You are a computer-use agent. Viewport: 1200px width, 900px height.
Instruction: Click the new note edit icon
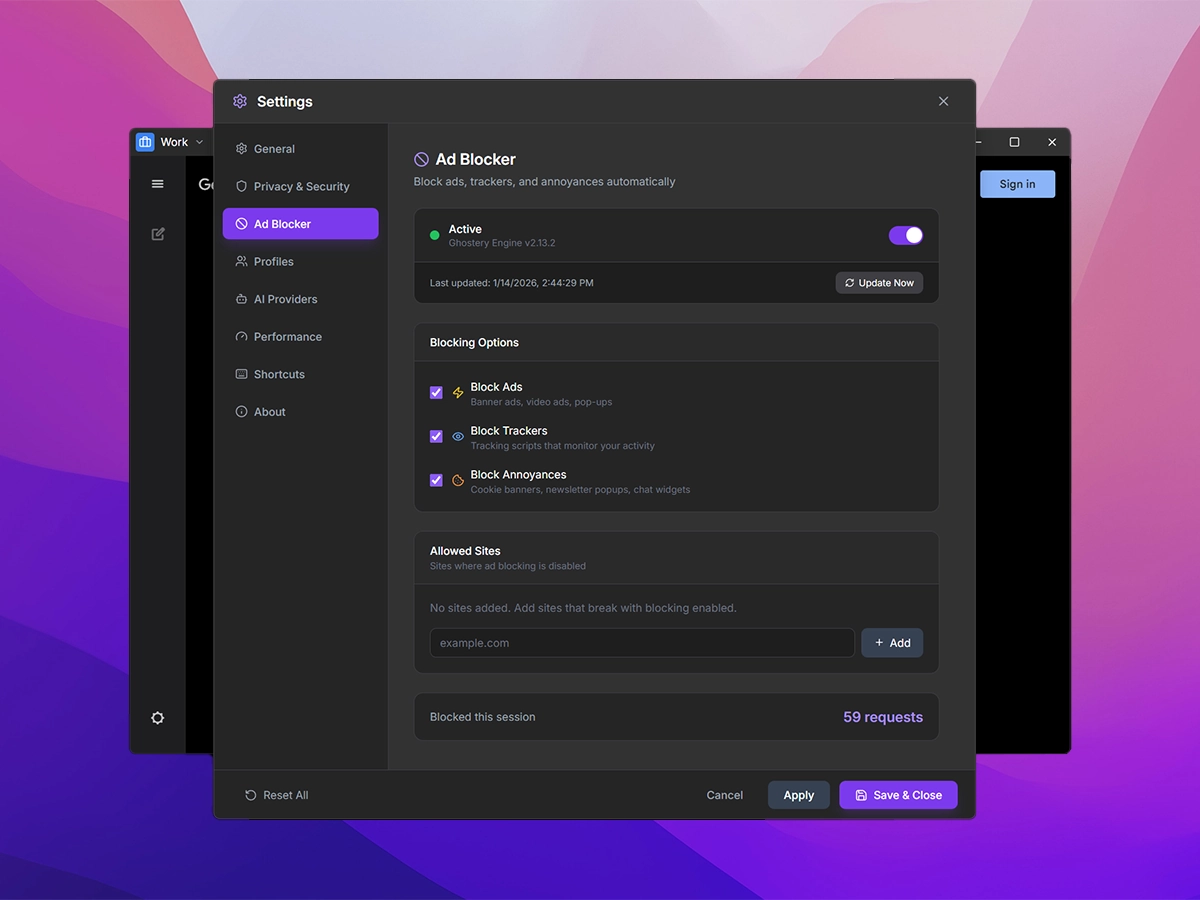[158, 234]
